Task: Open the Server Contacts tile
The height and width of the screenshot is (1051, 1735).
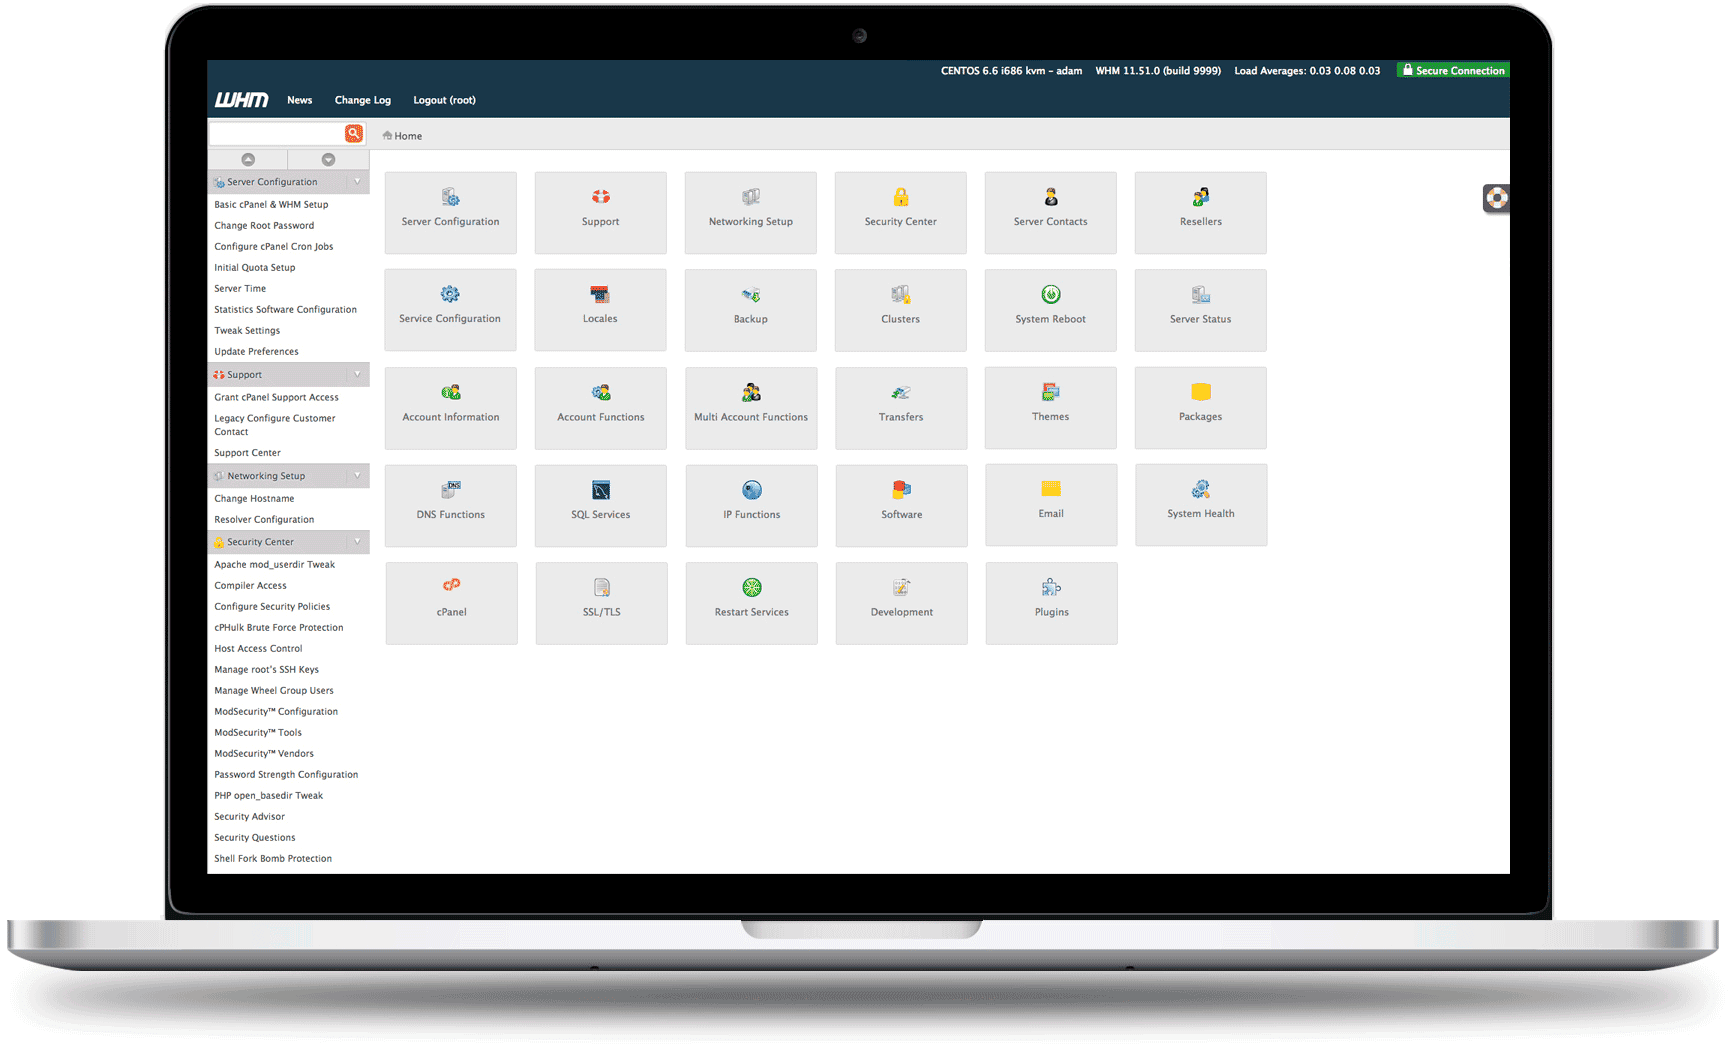Action: 1050,212
